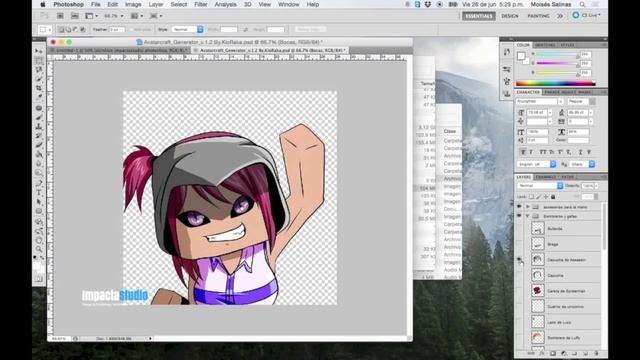Hide the 'Capucha de Assassin' layer
This screenshot has height=360, width=640.
(x=519, y=259)
